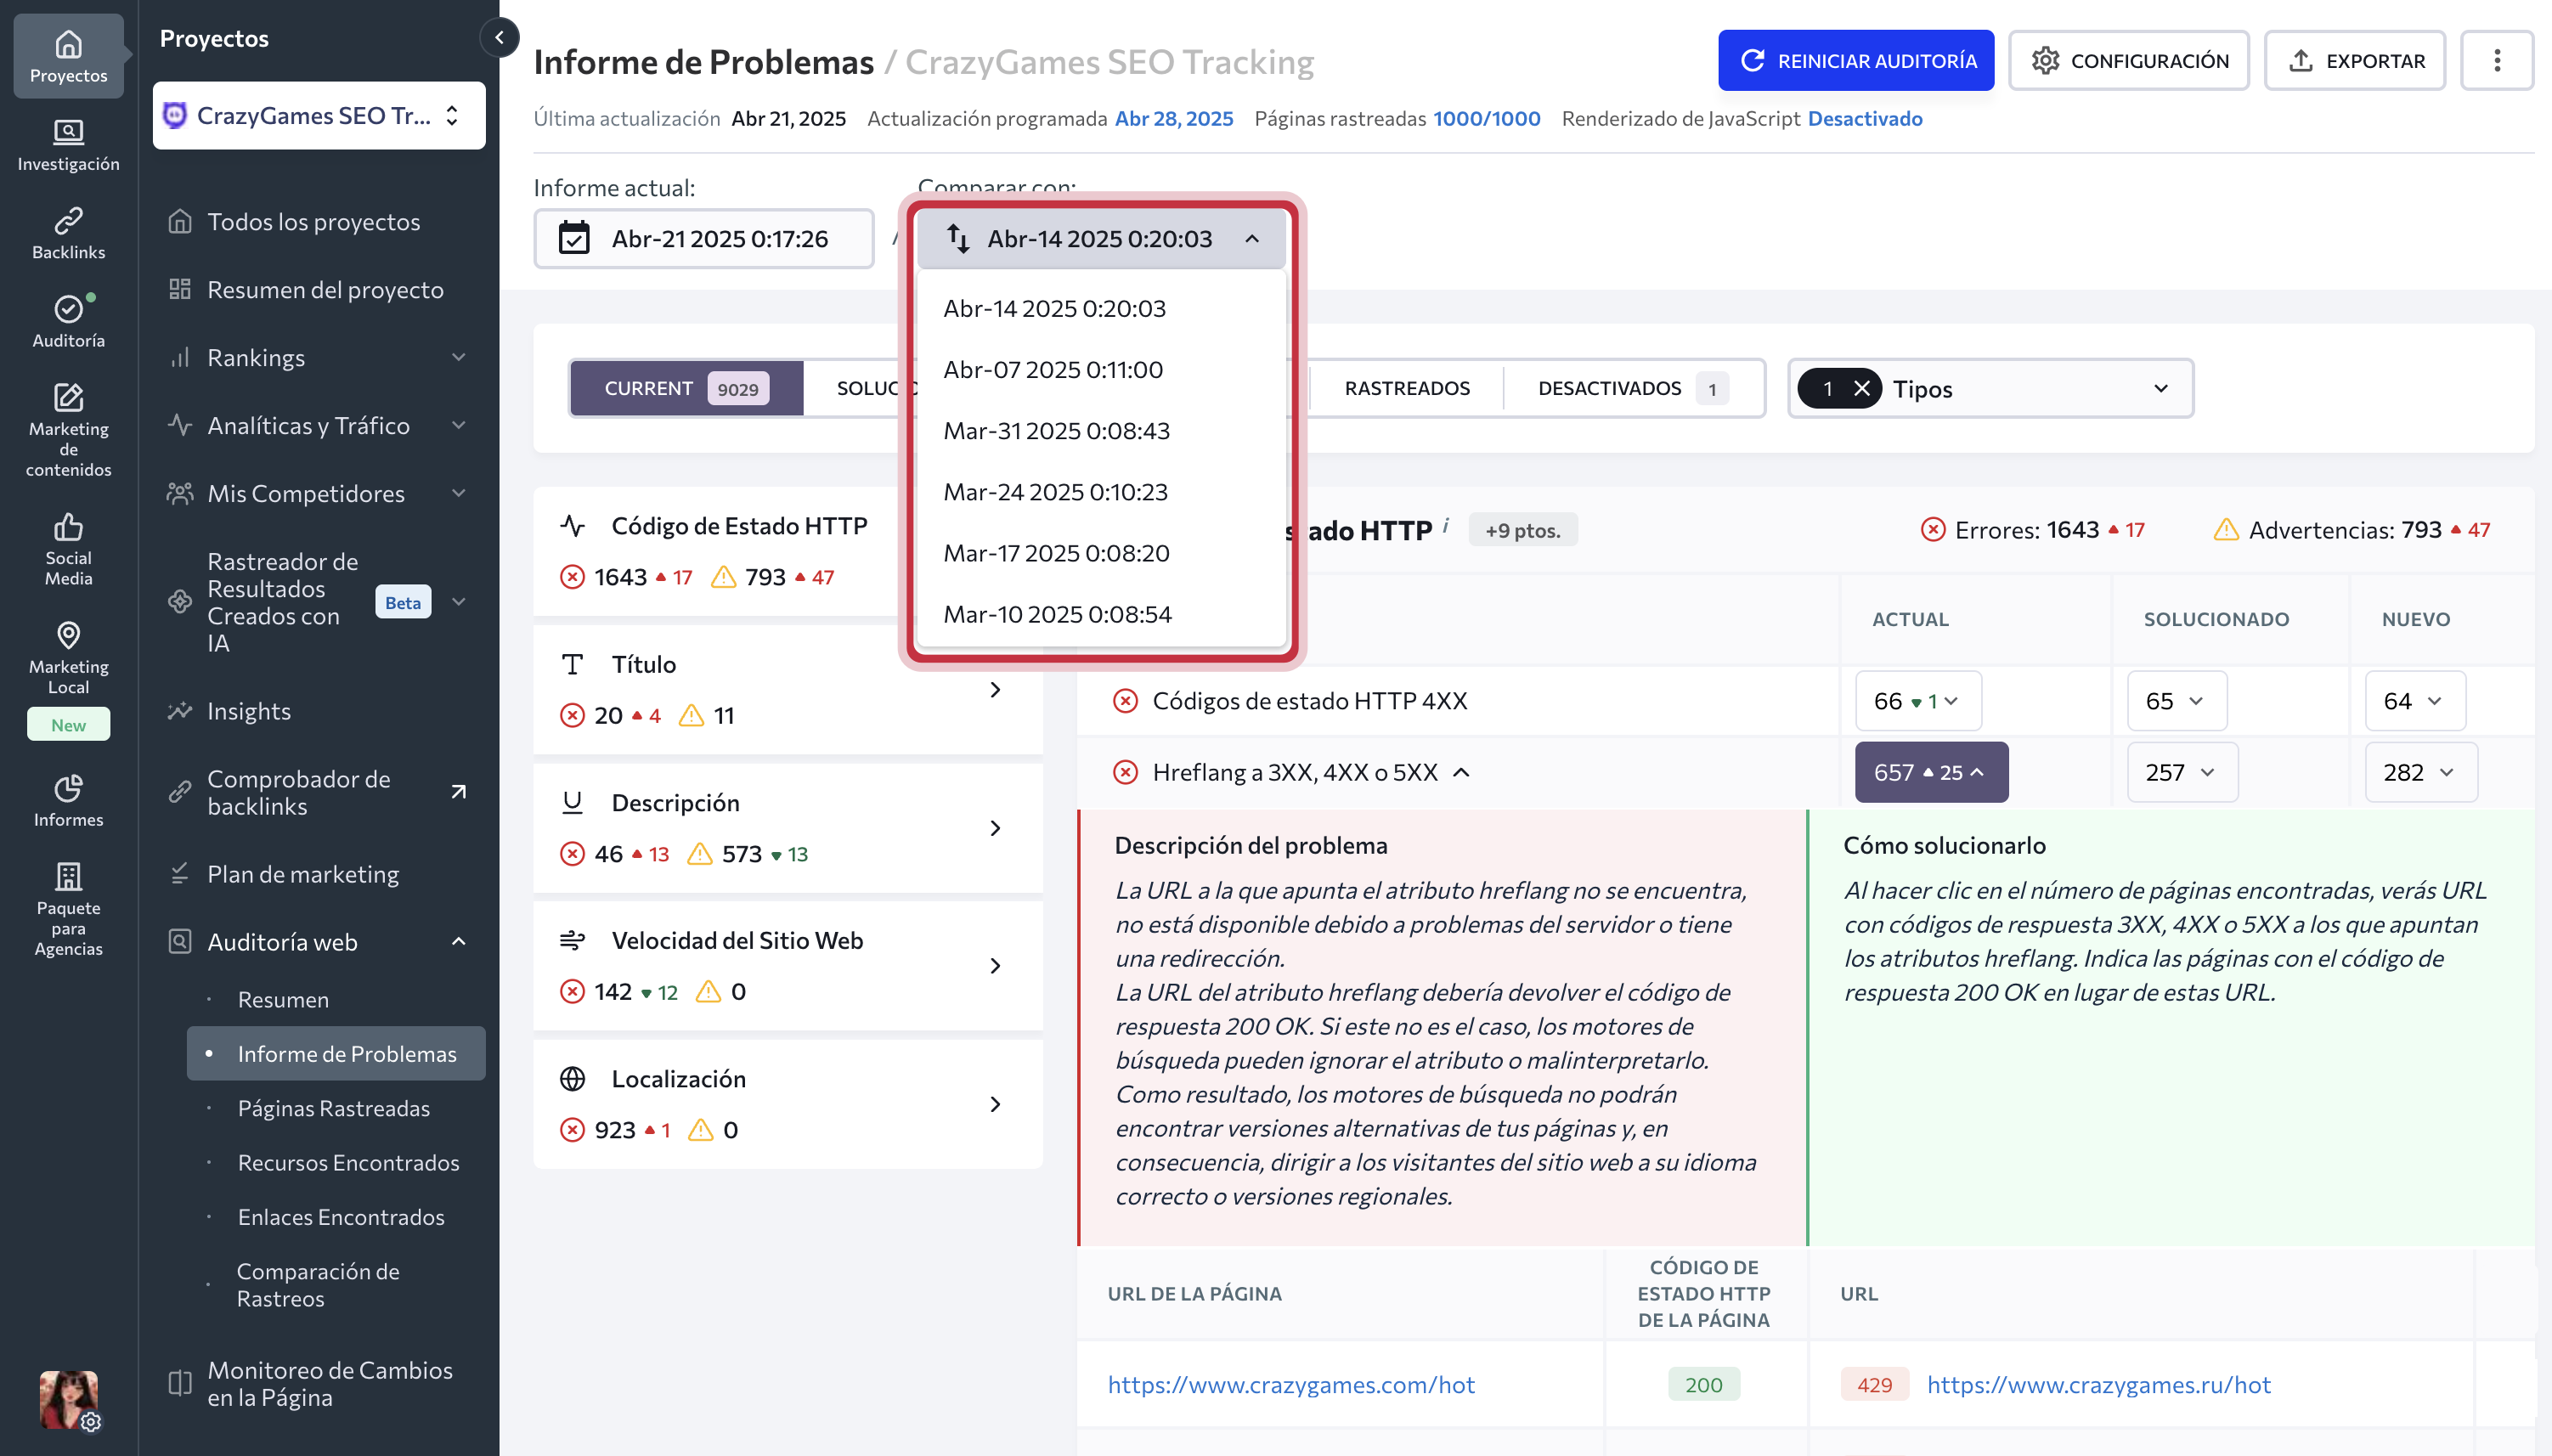Open the 66 actual count dropdown
Image resolution: width=2552 pixels, height=1456 pixels.
click(x=1918, y=700)
